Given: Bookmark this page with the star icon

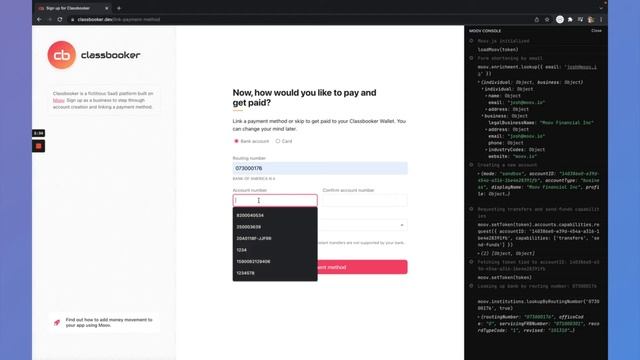Looking at the screenshot, I should [547, 20].
